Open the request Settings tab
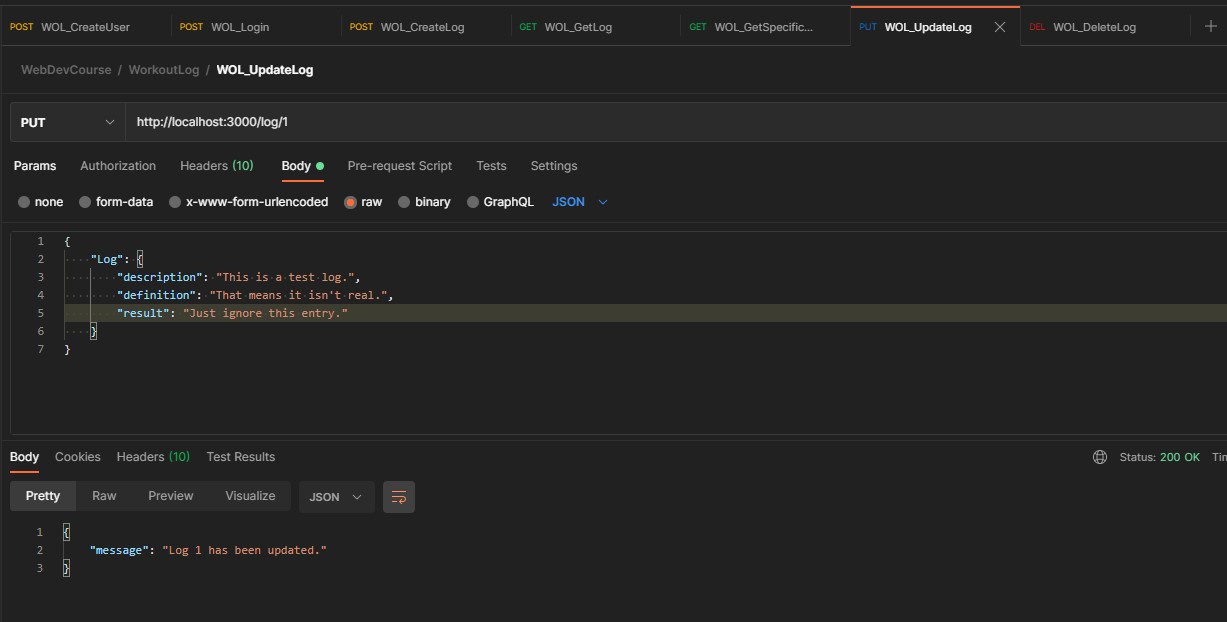The height and width of the screenshot is (622, 1227). click(554, 166)
